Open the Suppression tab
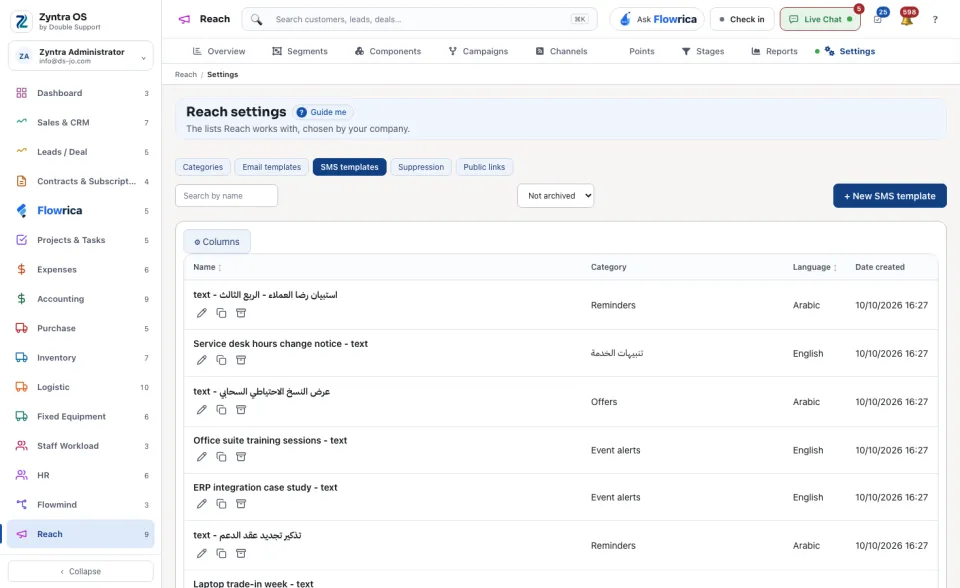The width and height of the screenshot is (960, 588). tap(421, 167)
